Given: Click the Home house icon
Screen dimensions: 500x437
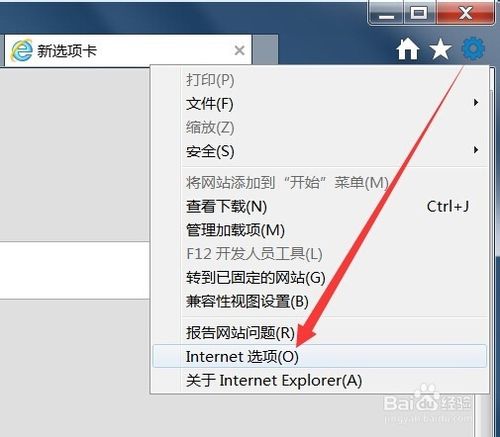Looking at the screenshot, I should (408, 49).
